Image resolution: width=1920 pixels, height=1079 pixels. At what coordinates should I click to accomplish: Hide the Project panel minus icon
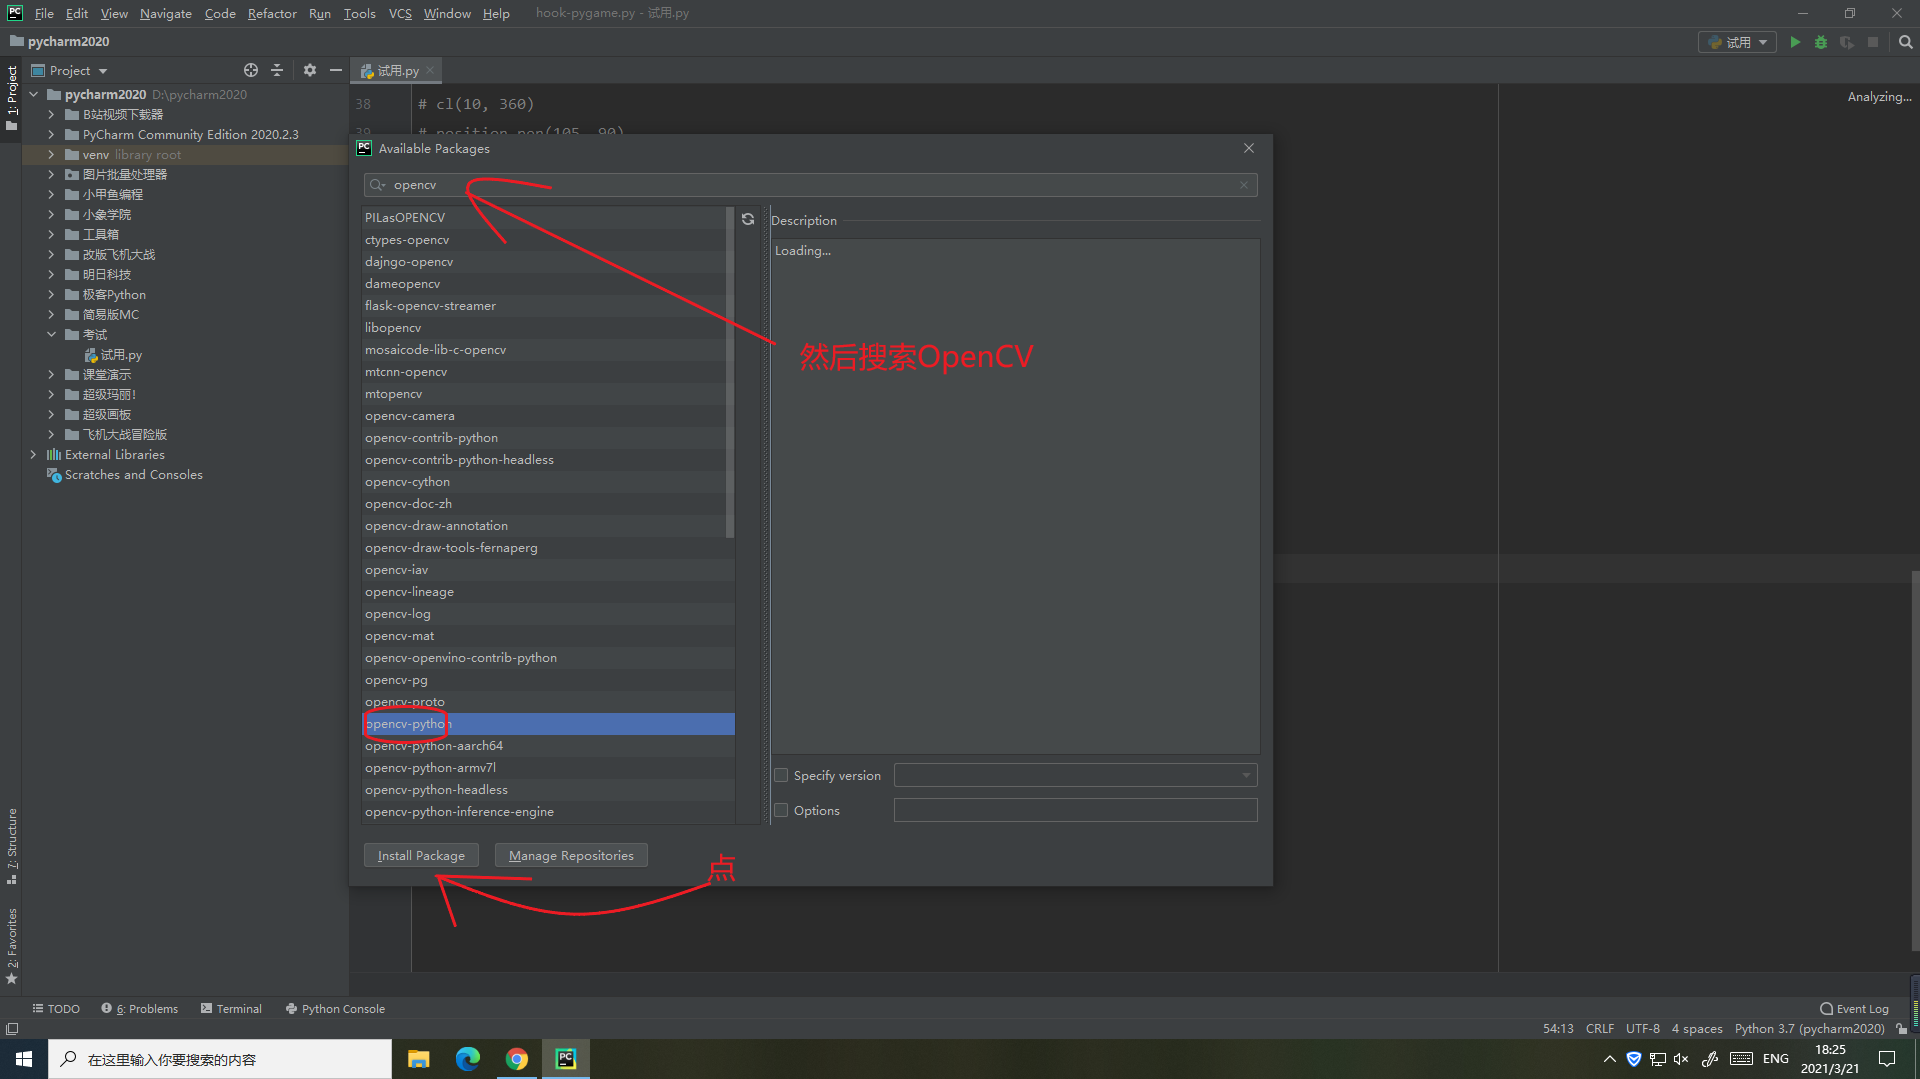[336, 70]
